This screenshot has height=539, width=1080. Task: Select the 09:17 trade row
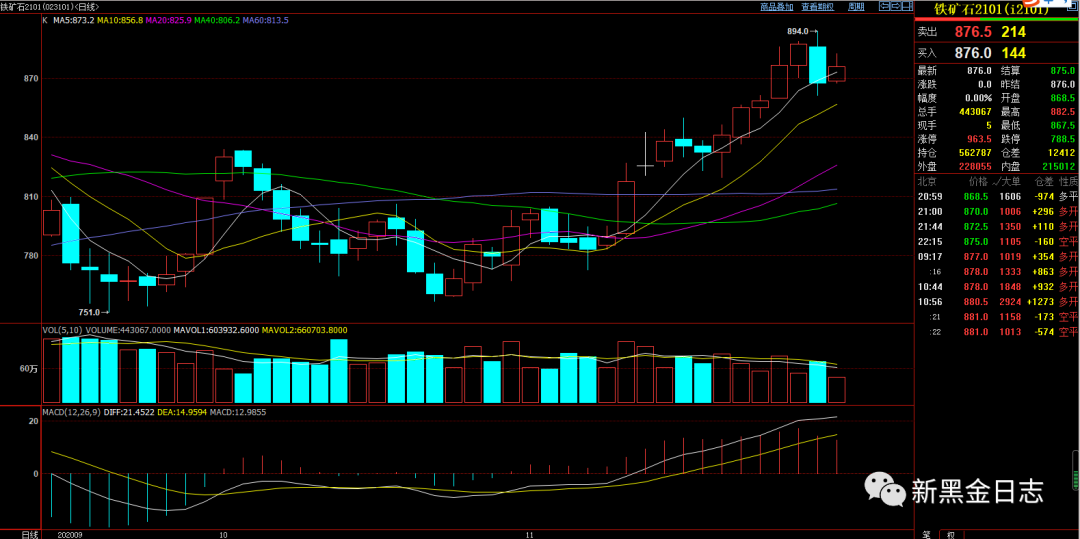[997, 257]
